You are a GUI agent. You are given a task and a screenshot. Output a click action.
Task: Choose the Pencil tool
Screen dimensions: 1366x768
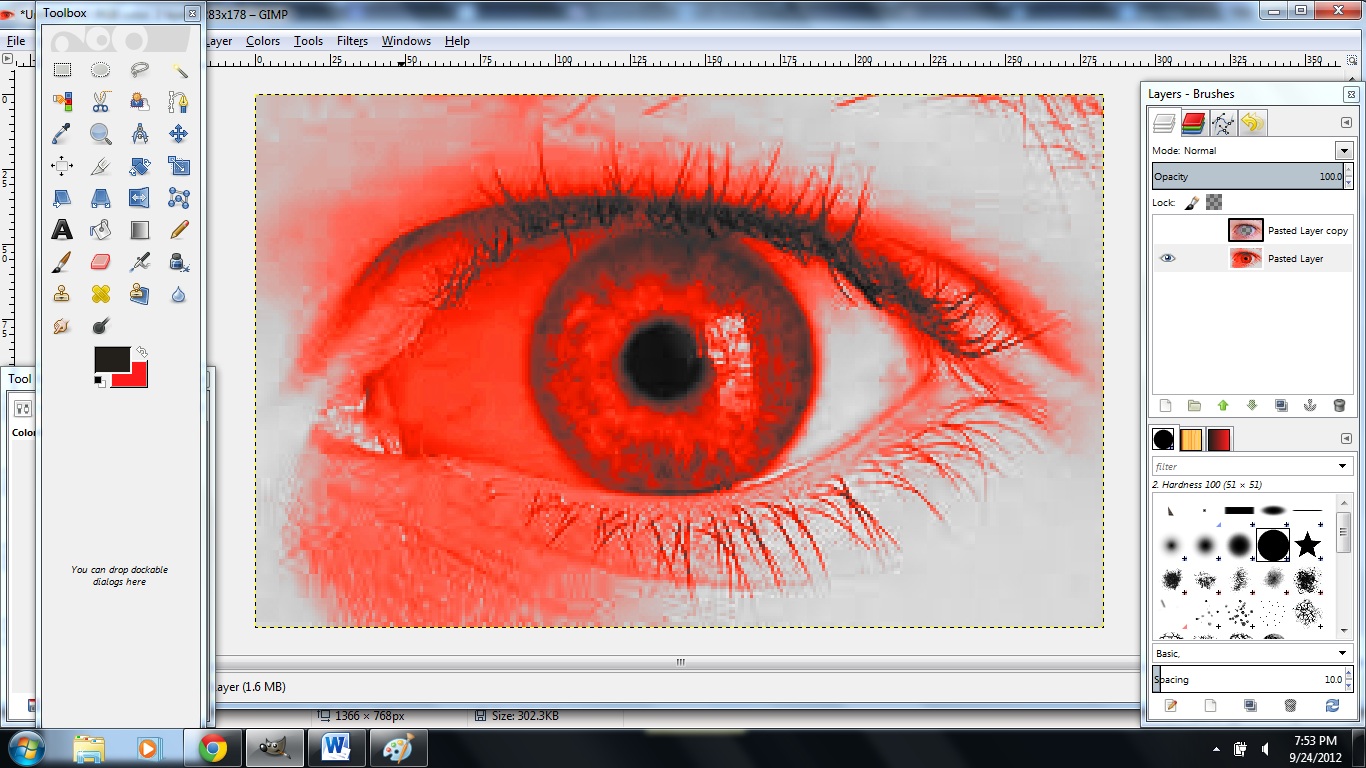tap(179, 230)
